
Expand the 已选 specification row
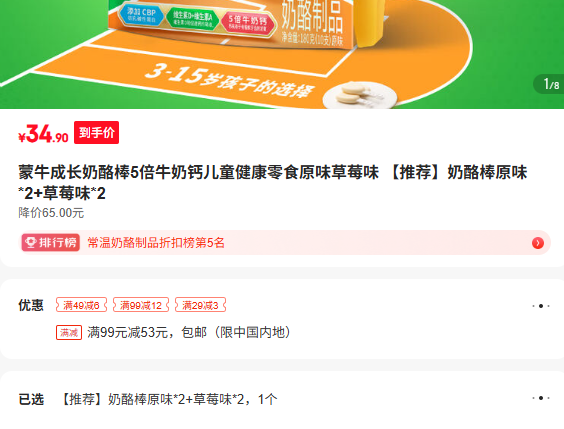click(x=284, y=399)
